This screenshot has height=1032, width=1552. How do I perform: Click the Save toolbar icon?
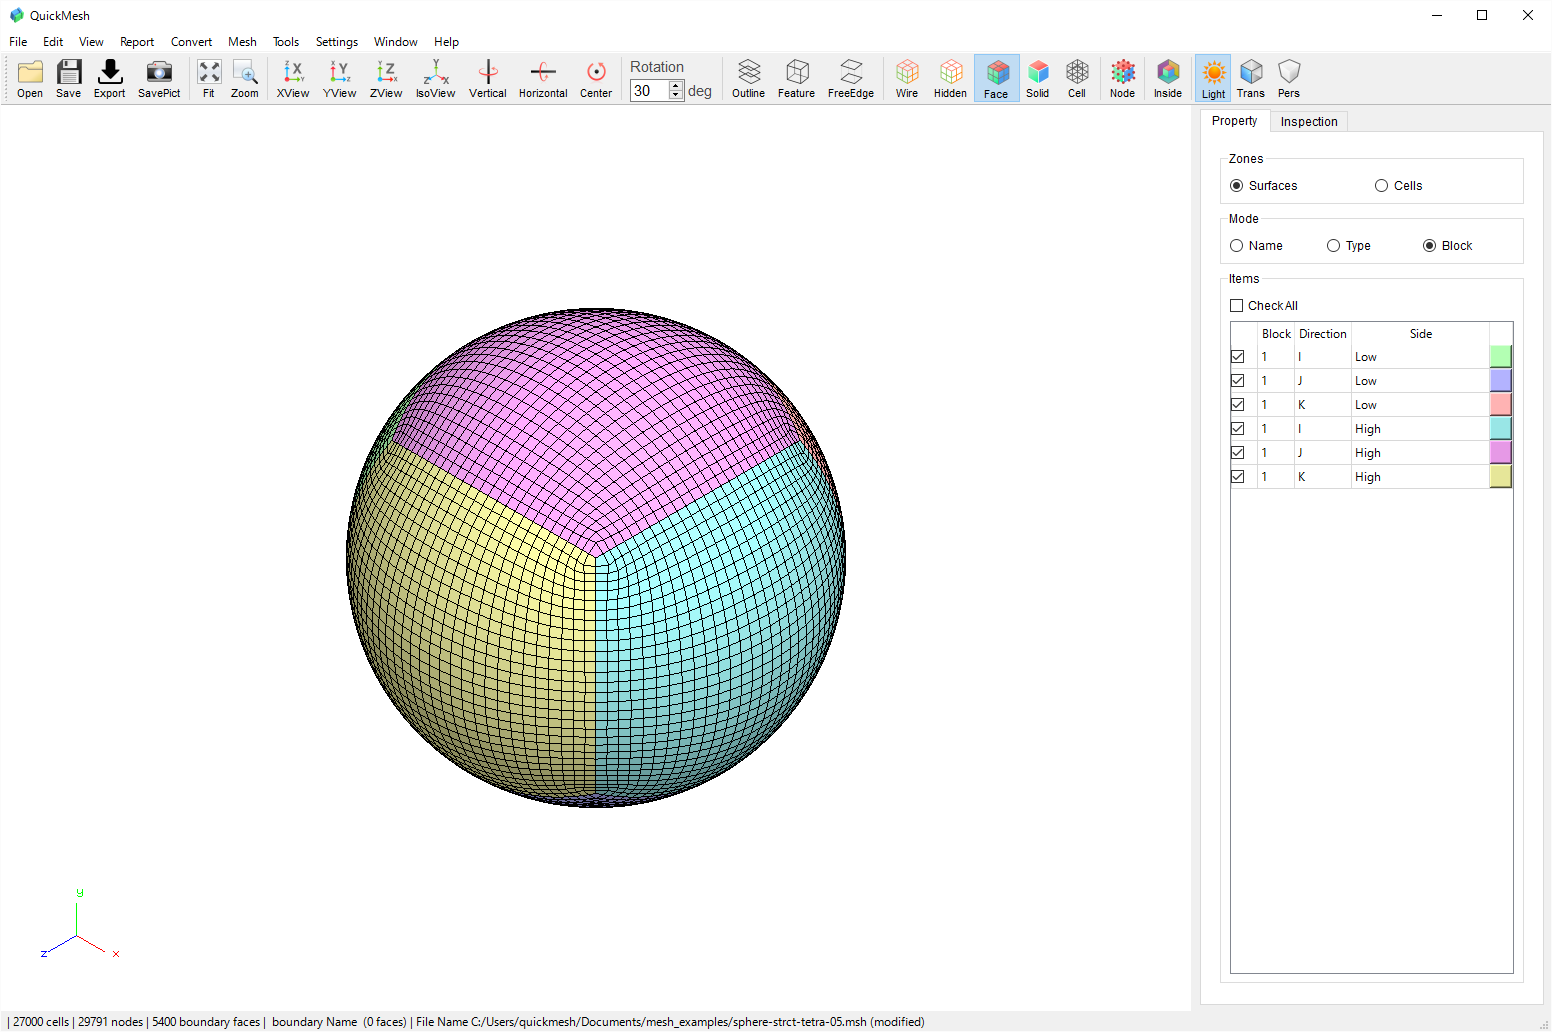(69, 78)
